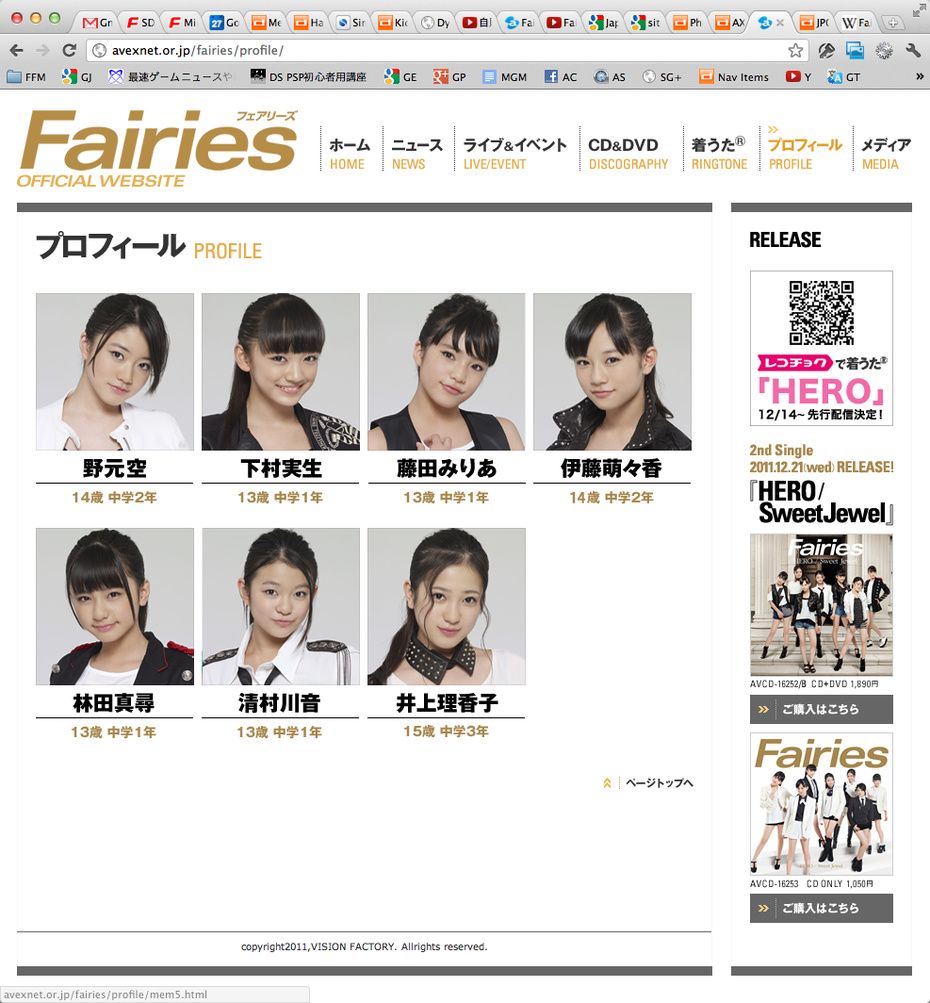930x1003 pixels.
Task: Click ご購入はこちら under CD ONLY edition
Action: (x=821, y=908)
